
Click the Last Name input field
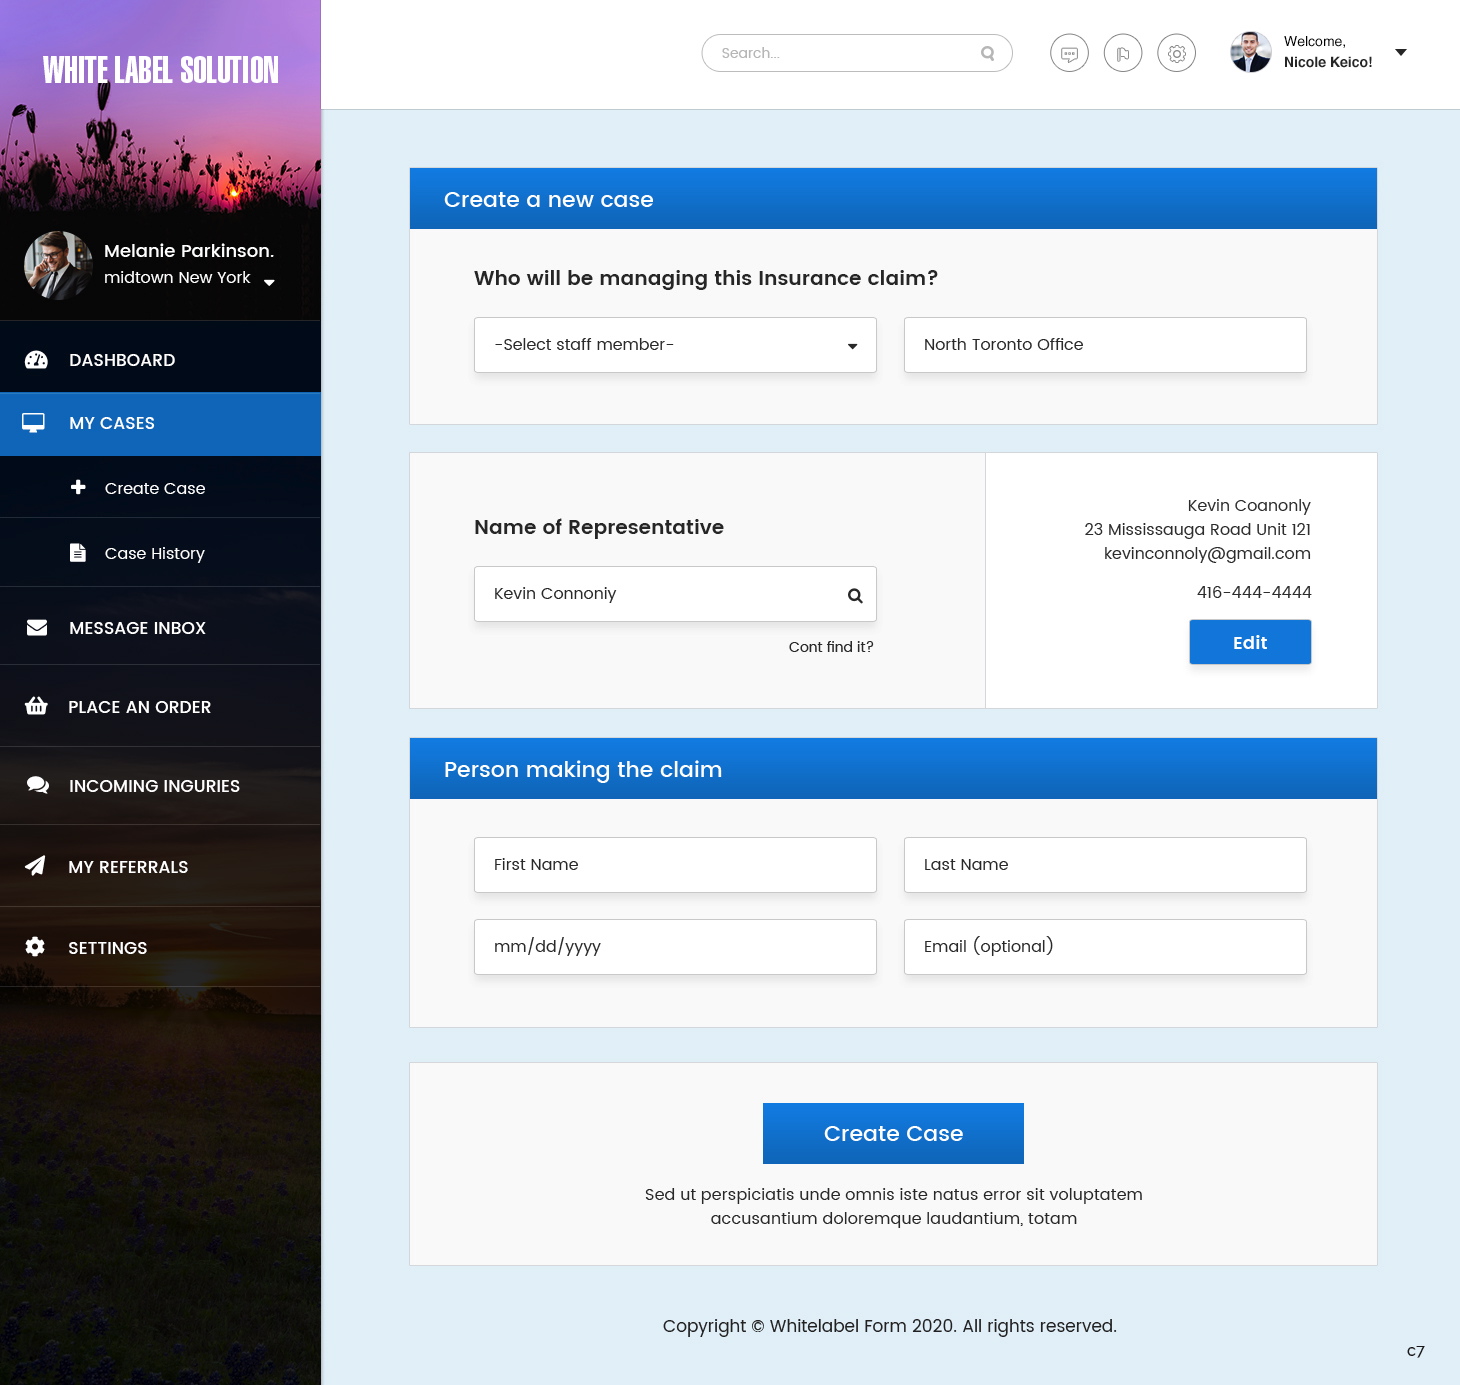pyautogui.click(x=1105, y=865)
